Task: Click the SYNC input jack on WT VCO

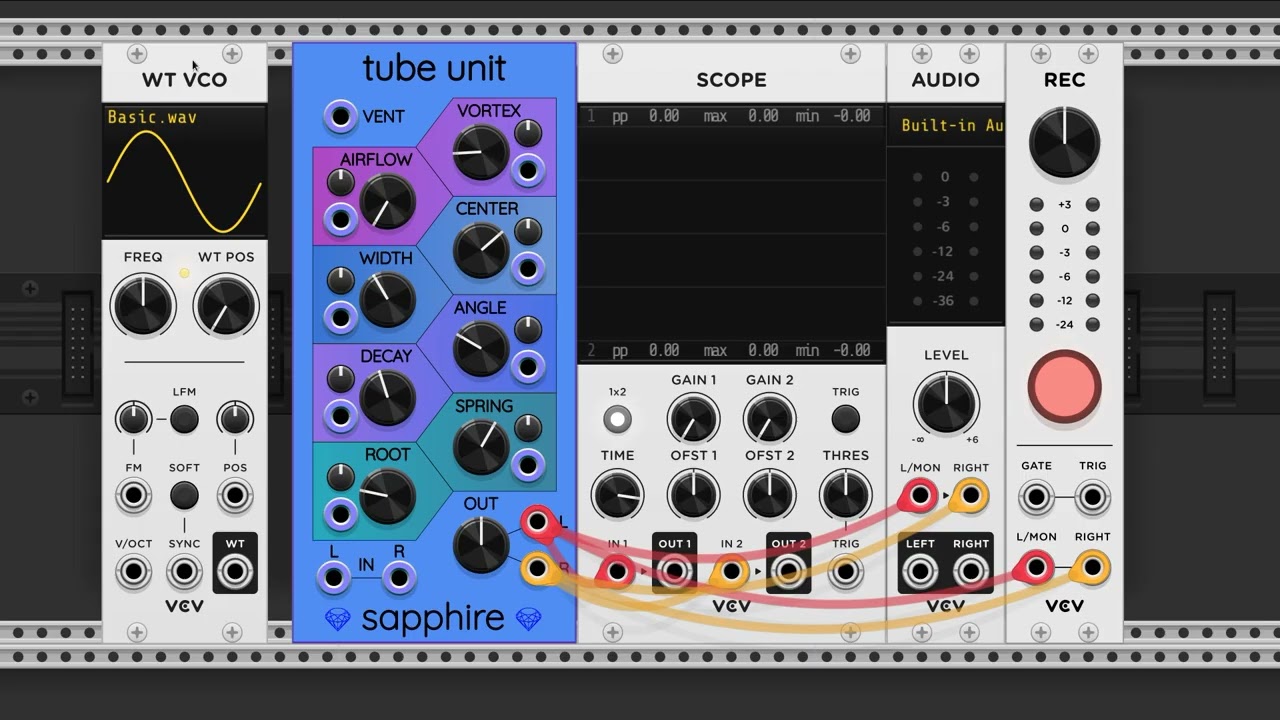Action: pos(184,572)
